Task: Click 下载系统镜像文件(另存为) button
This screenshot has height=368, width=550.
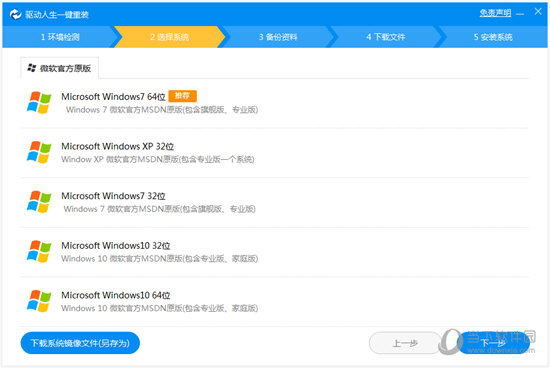Action: [x=80, y=343]
